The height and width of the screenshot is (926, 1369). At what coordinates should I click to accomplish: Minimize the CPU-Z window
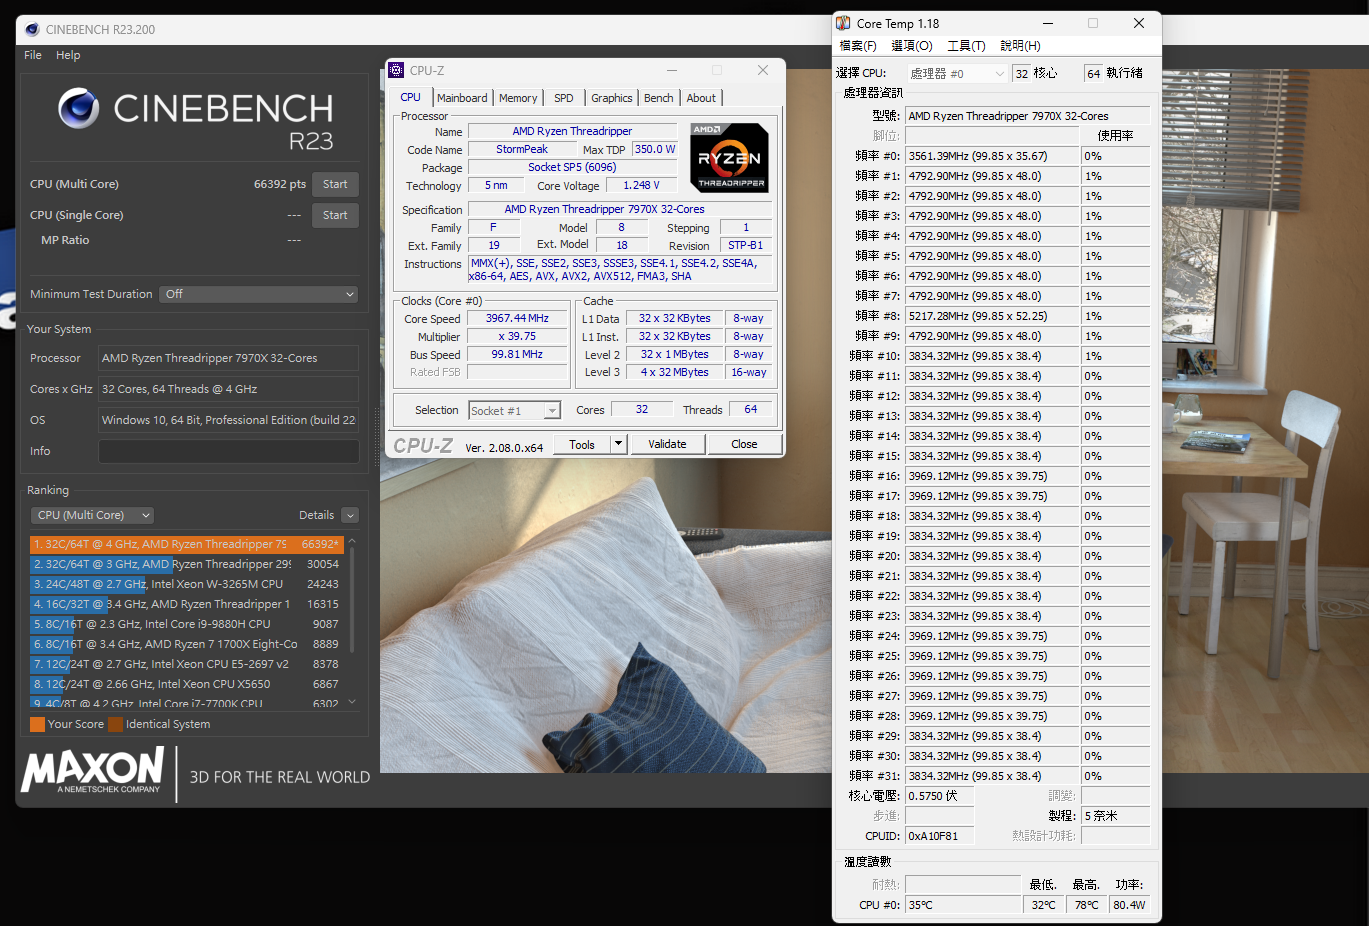[672, 70]
